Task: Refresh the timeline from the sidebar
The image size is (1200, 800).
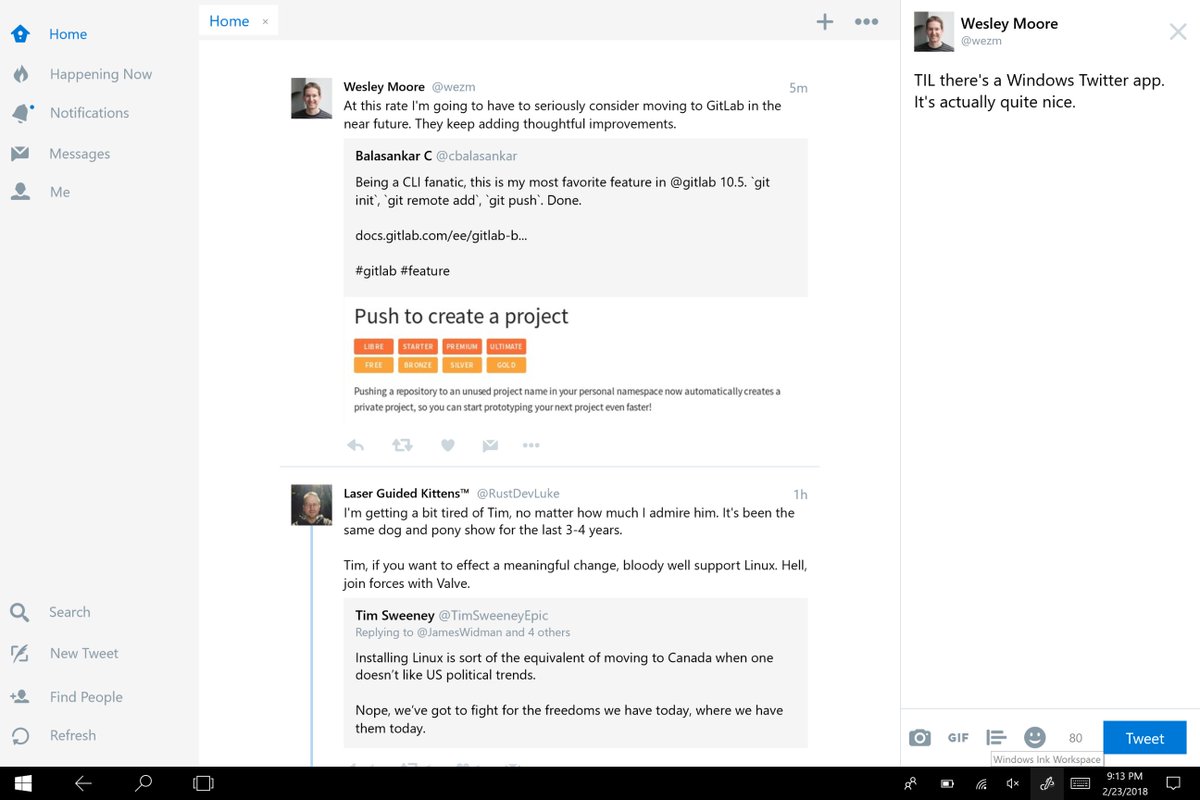Action: tap(72, 735)
